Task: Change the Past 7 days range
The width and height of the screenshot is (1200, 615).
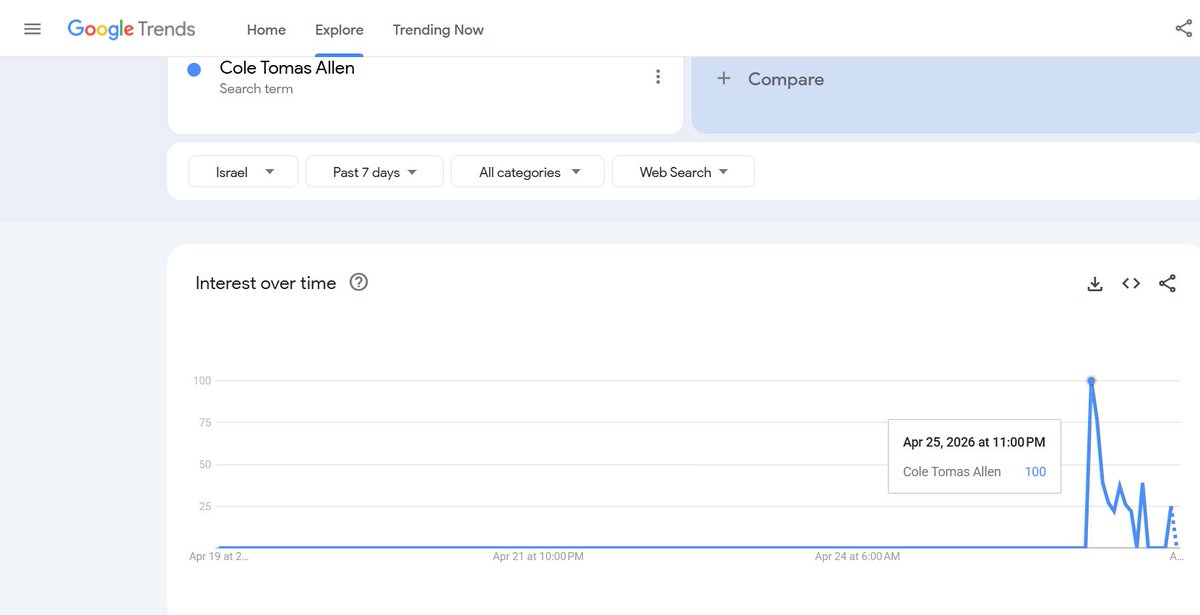Action: [x=375, y=172]
